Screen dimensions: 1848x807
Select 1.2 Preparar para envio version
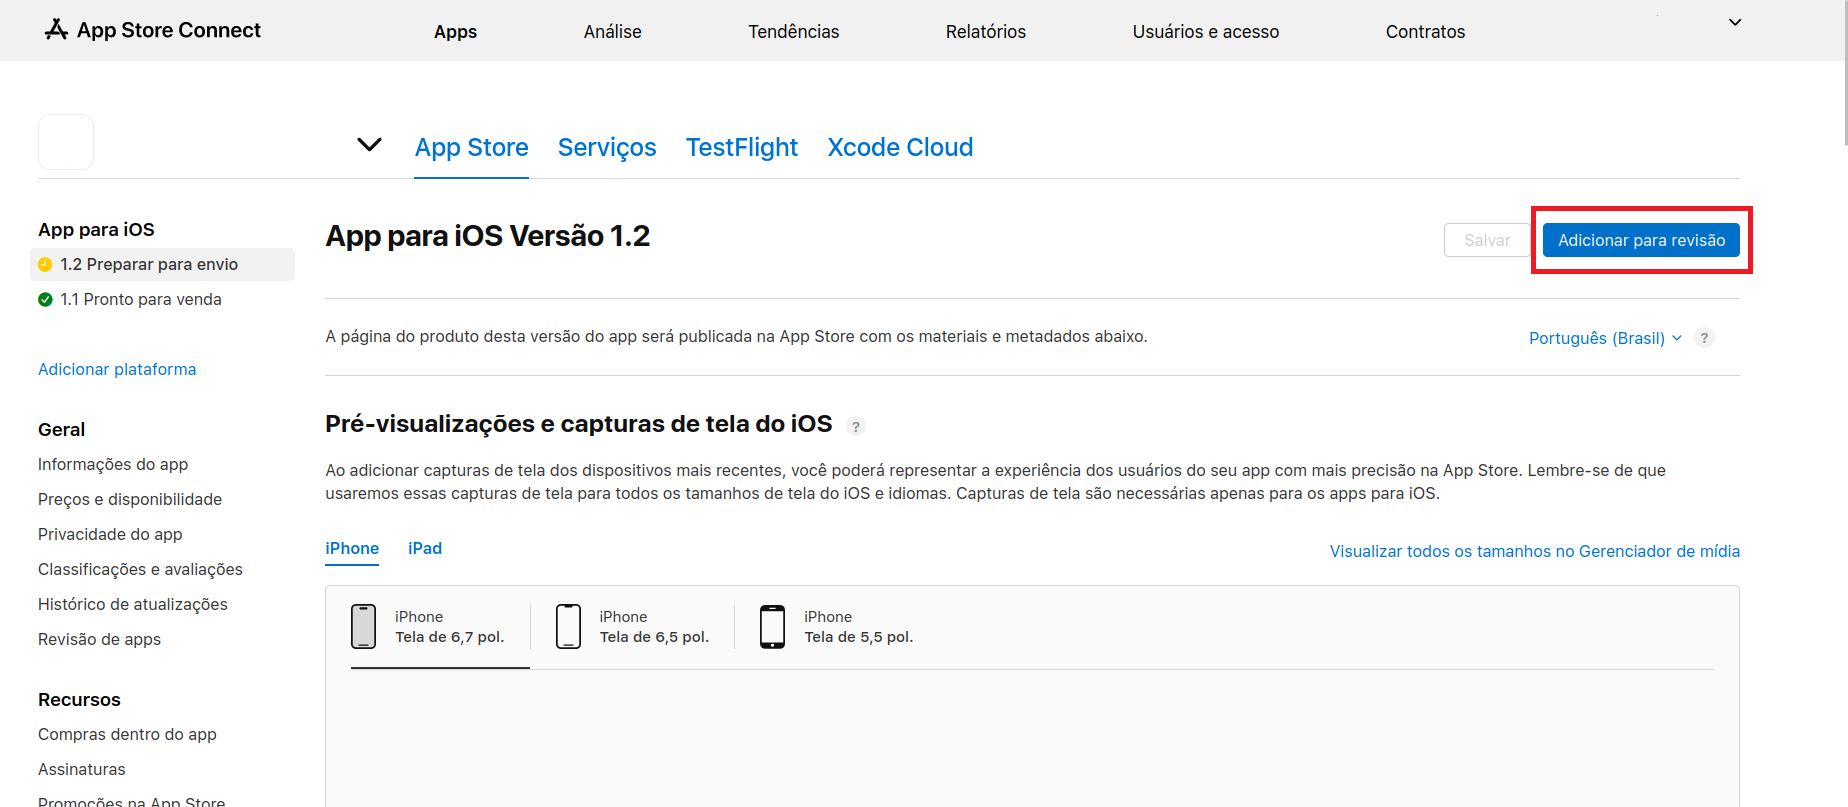(163, 264)
